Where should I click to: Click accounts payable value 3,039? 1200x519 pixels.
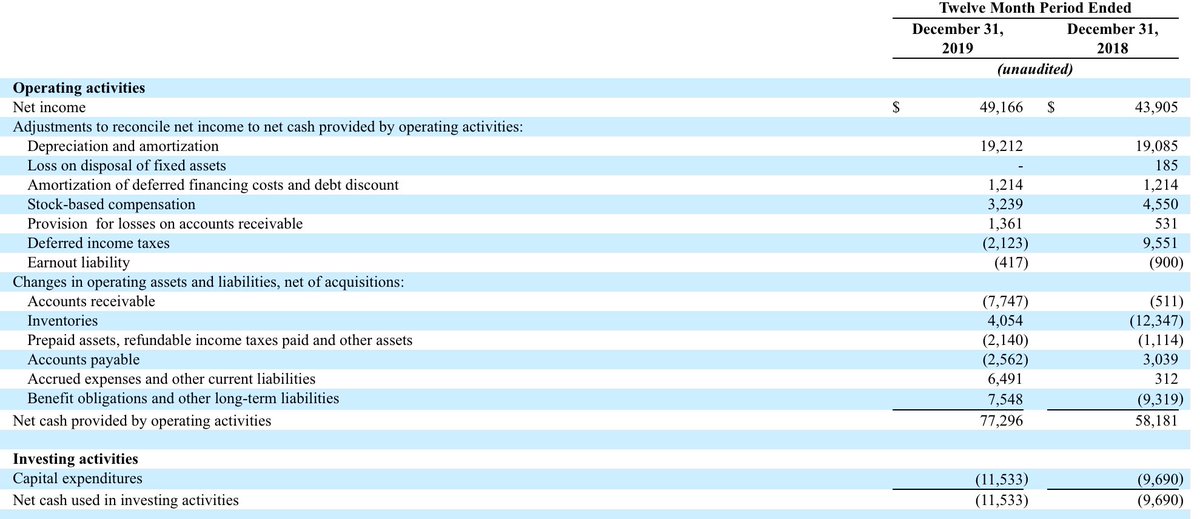click(x=1162, y=359)
